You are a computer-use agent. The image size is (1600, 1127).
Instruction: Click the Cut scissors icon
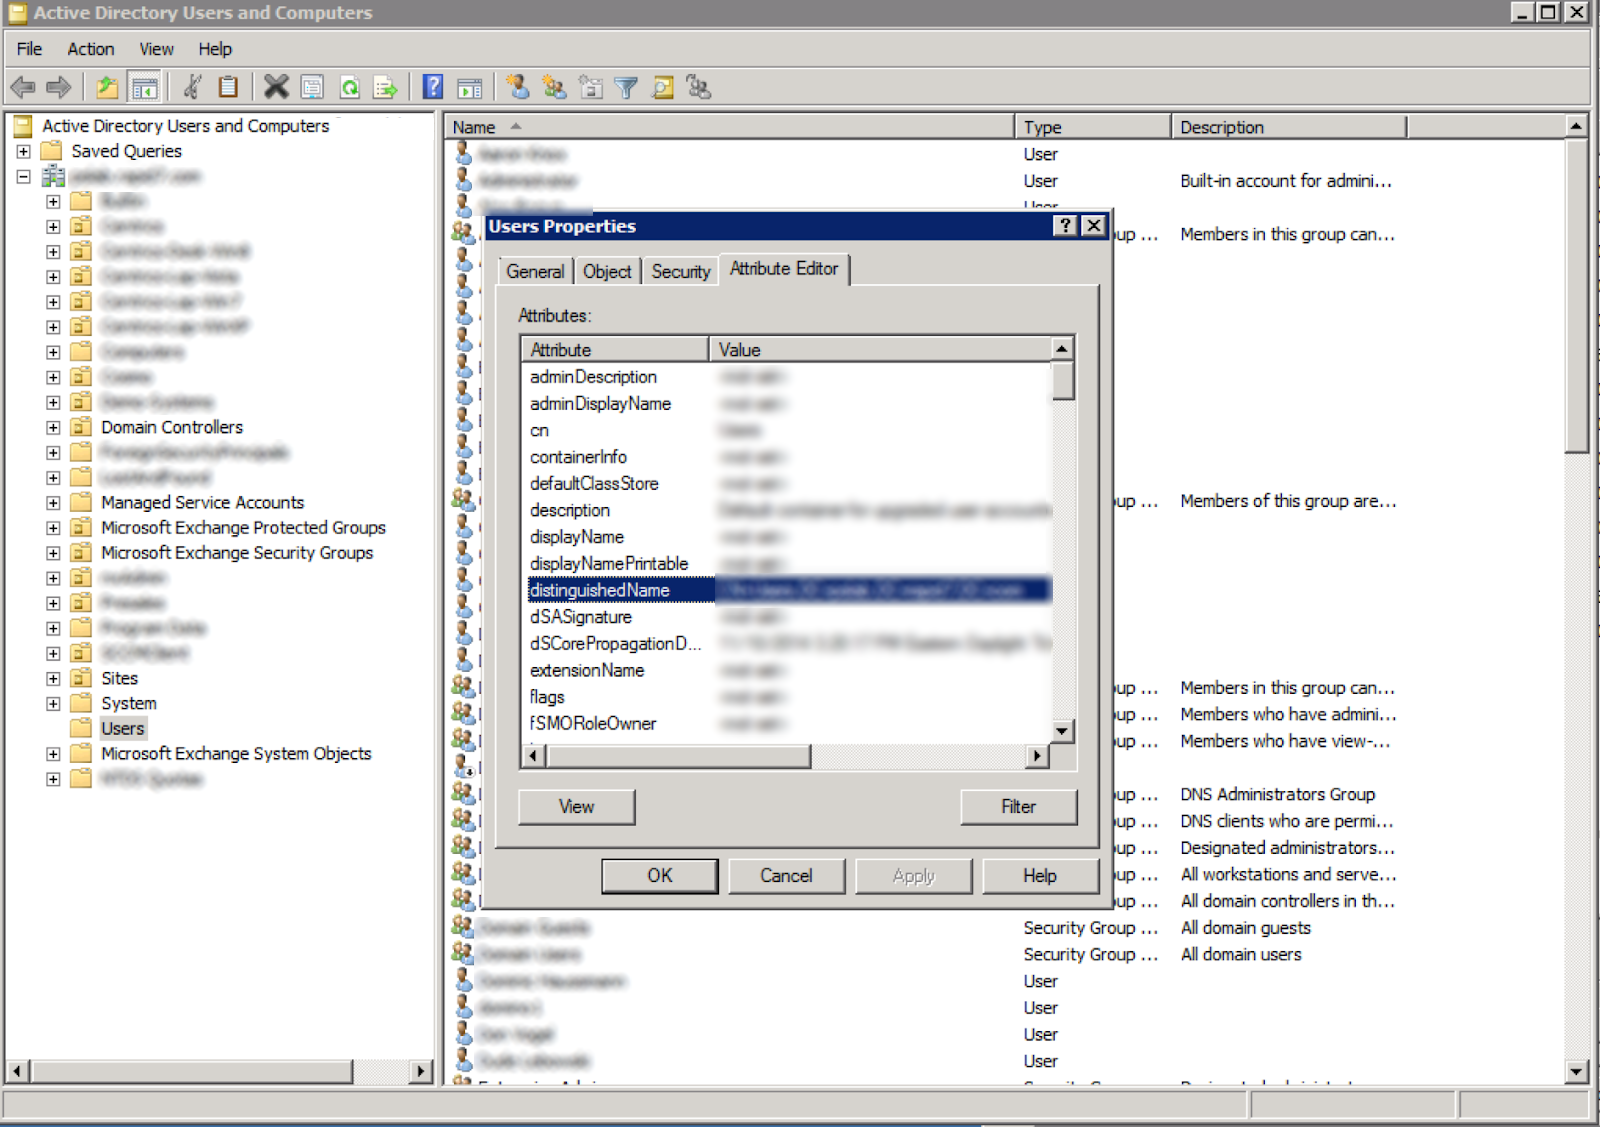pyautogui.click(x=193, y=88)
